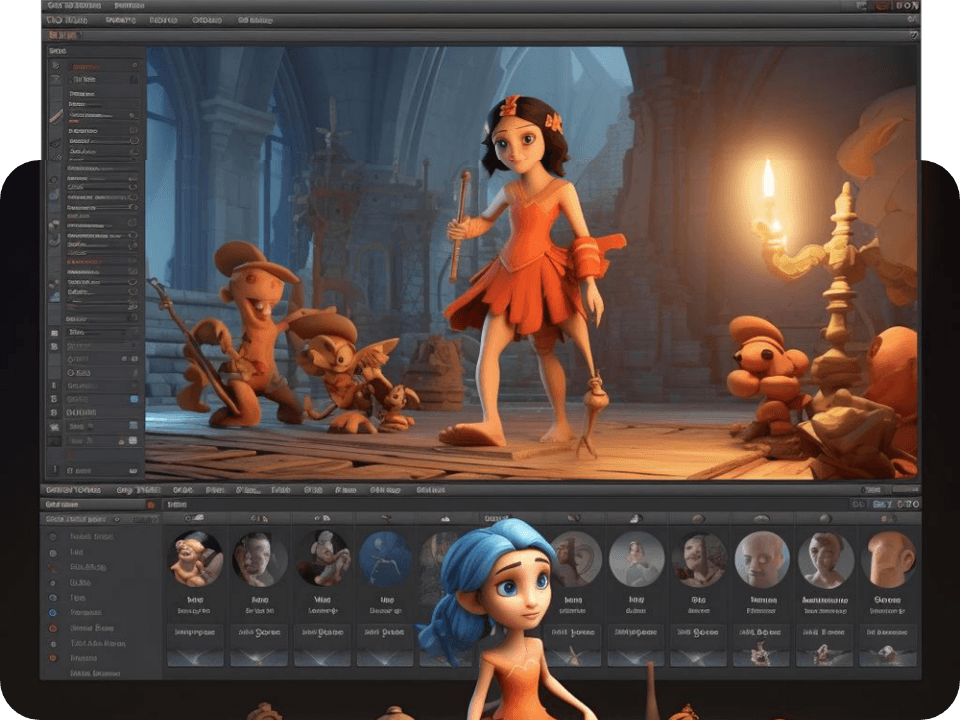
Task: Select the blue radio dot in bottom-left list
Action: tap(53, 611)
